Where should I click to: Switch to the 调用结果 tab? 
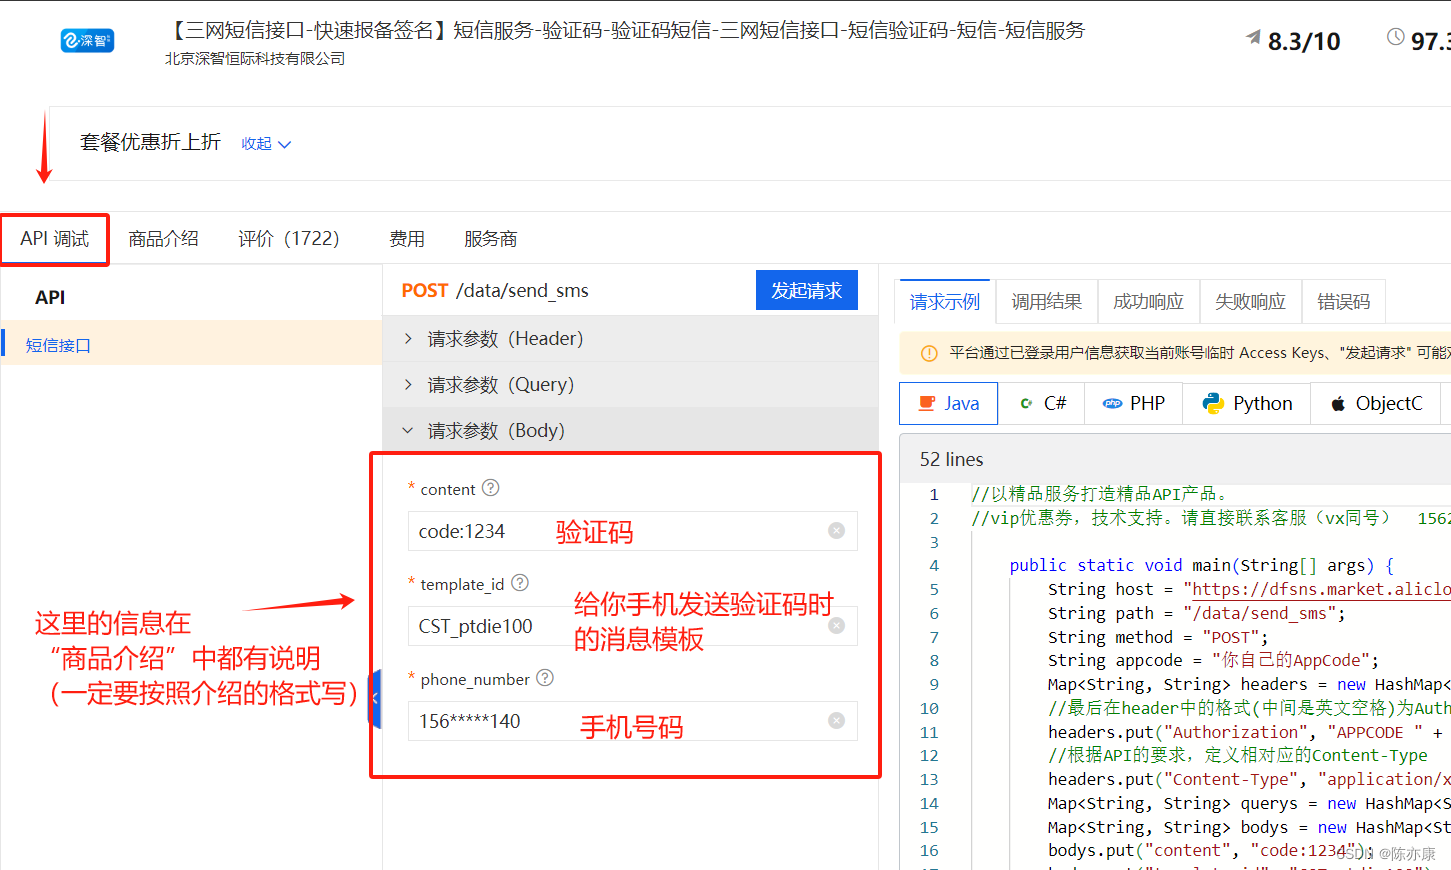click(x=1047, y=302)
